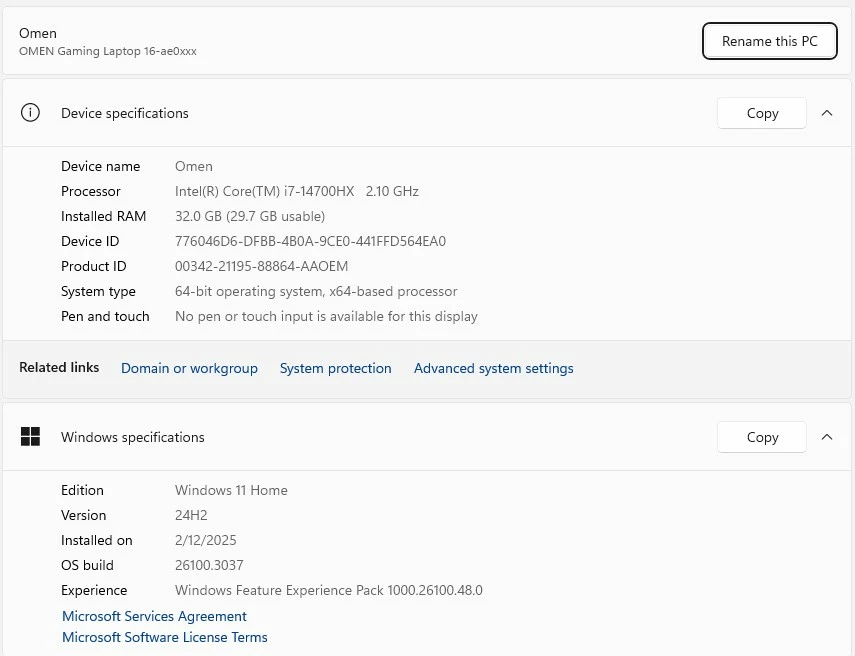Click the Installed on label
This screenshot has height=656, width=855.
(97, 540)
